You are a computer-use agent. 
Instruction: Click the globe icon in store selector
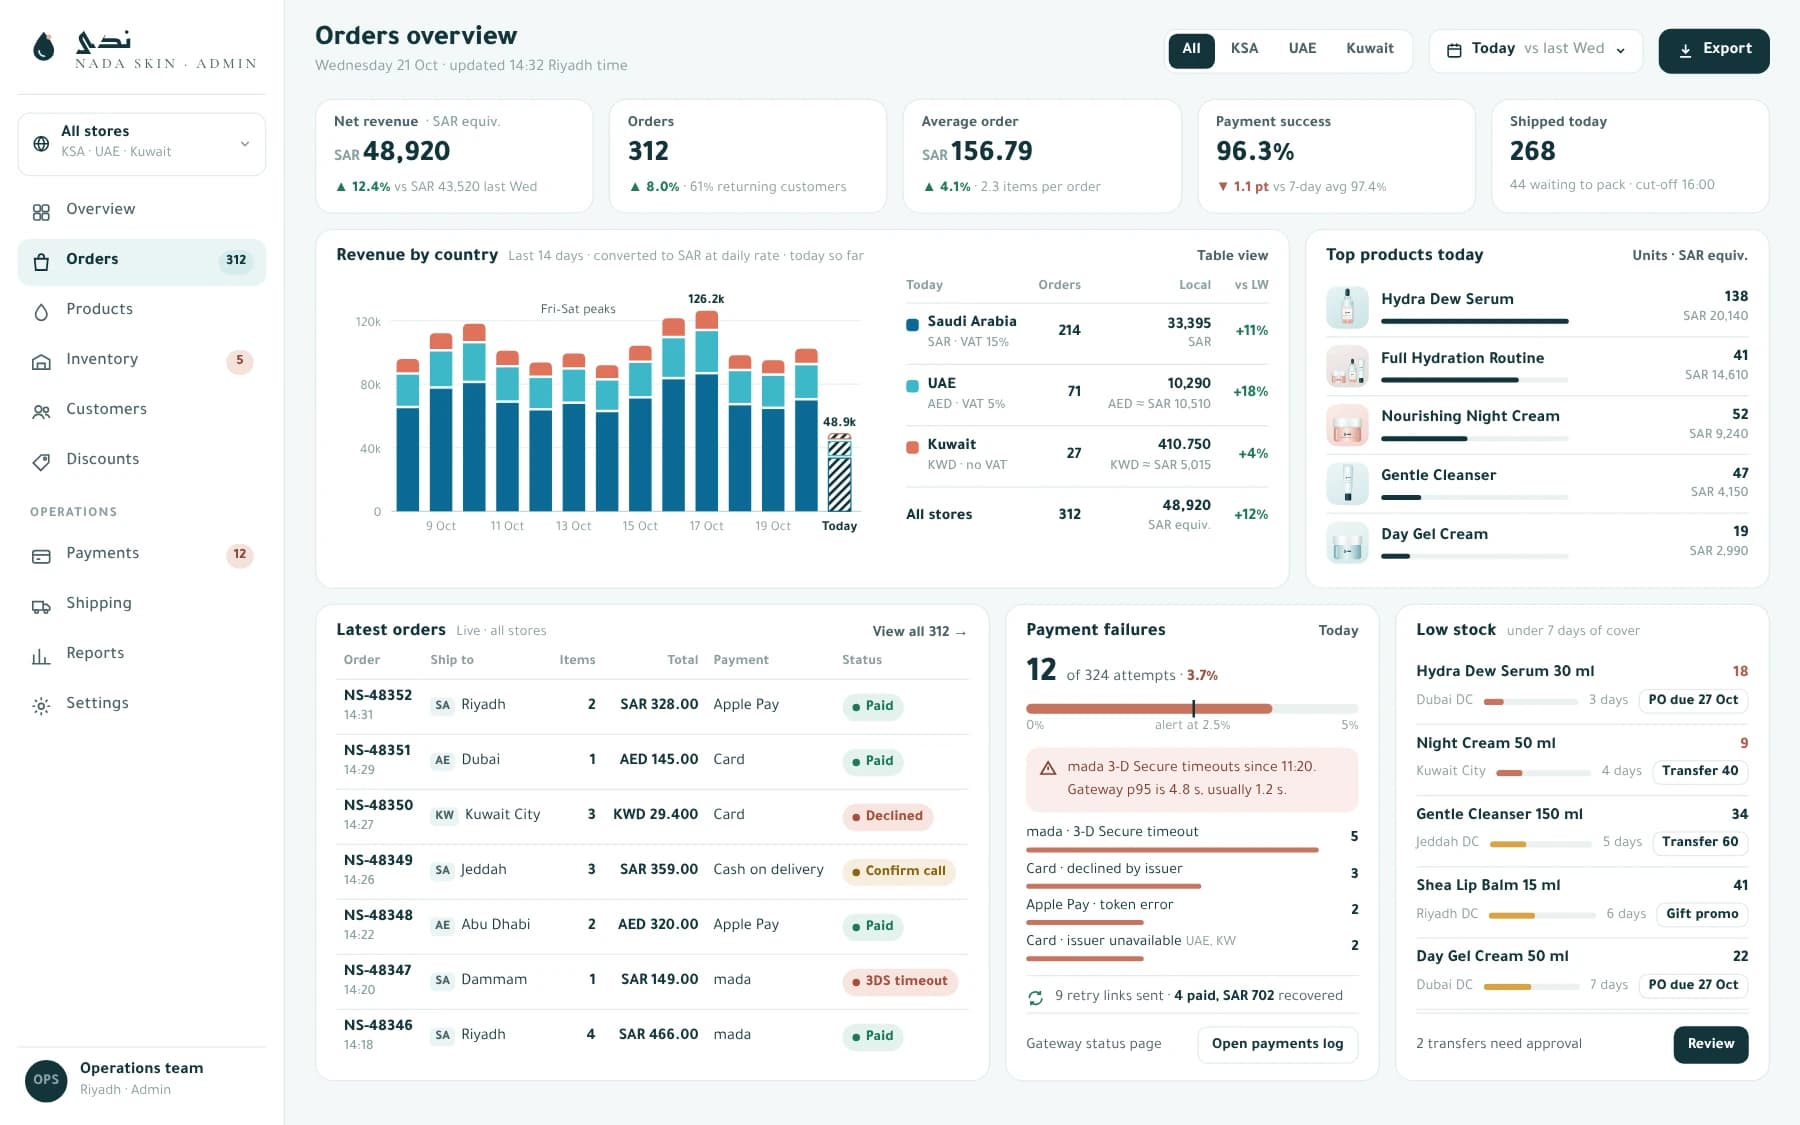[x=41, y=144]
